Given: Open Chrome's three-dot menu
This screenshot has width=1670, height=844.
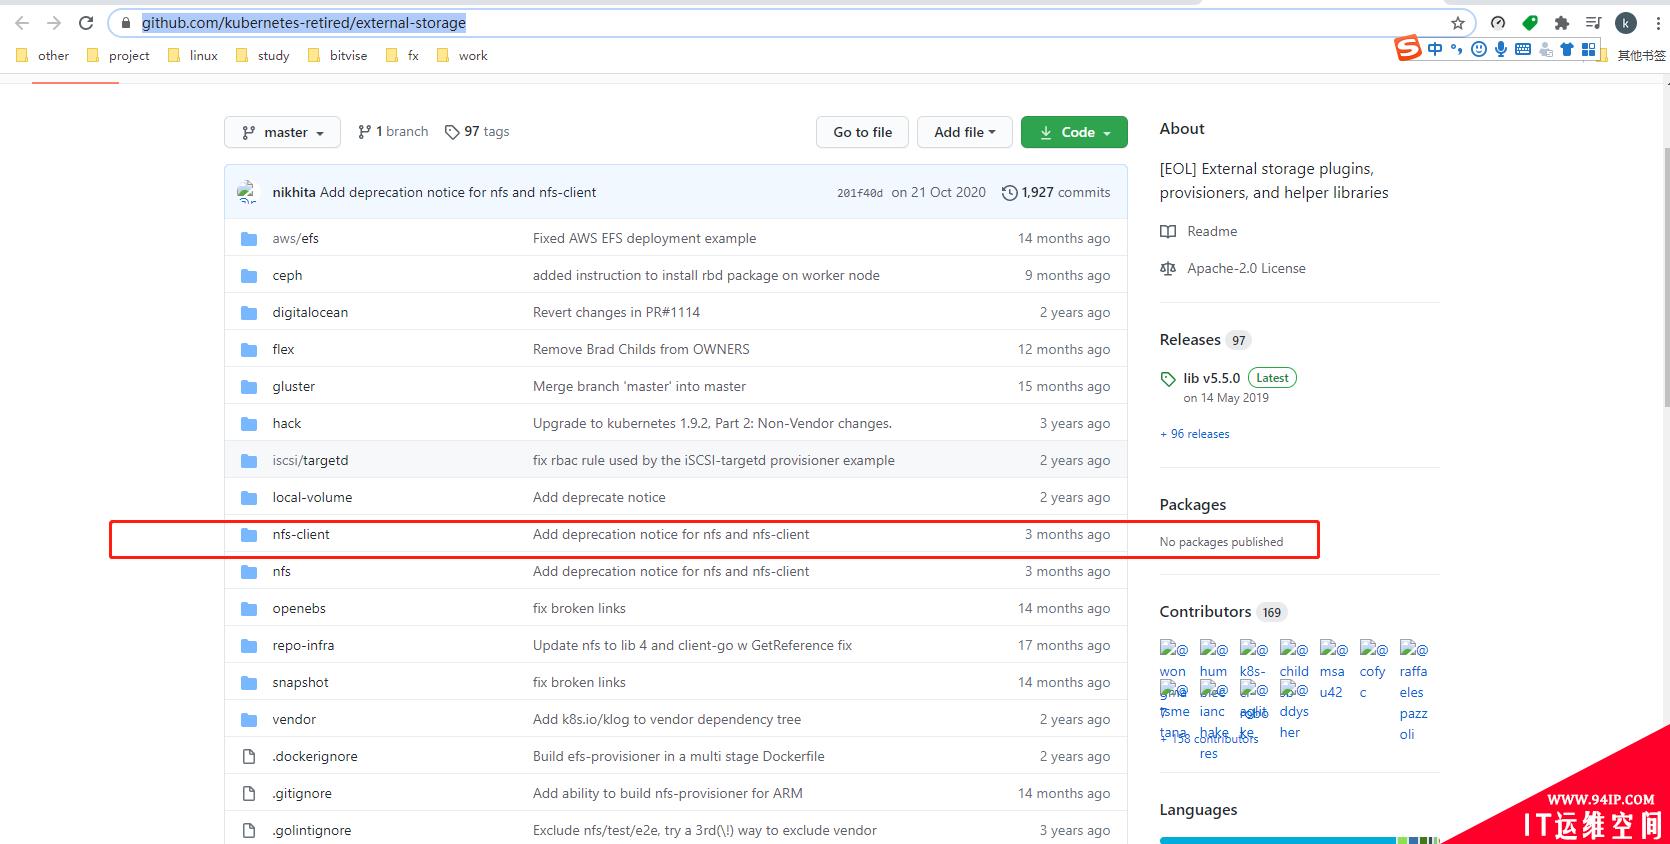Looking at the screenshot, I should tap(1657, 22).
